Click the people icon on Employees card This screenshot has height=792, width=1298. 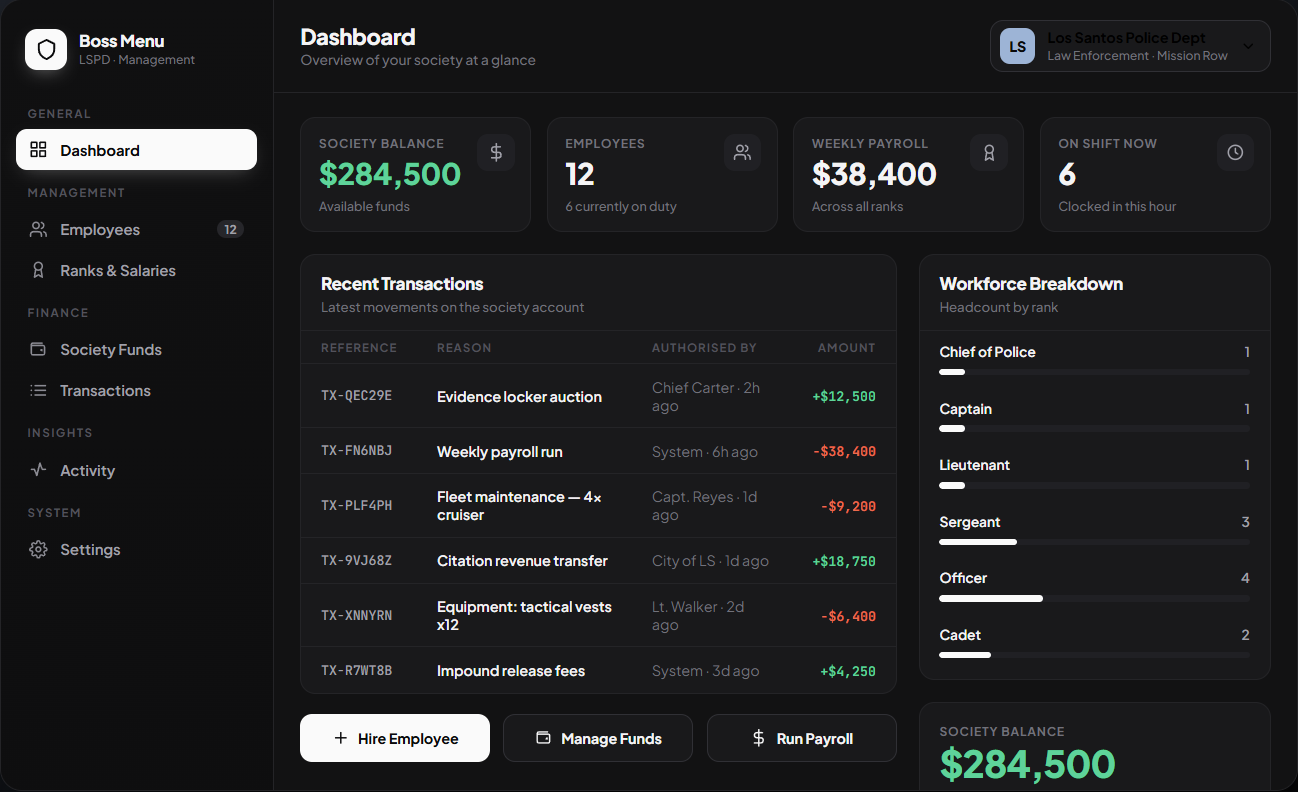point(742,152)
